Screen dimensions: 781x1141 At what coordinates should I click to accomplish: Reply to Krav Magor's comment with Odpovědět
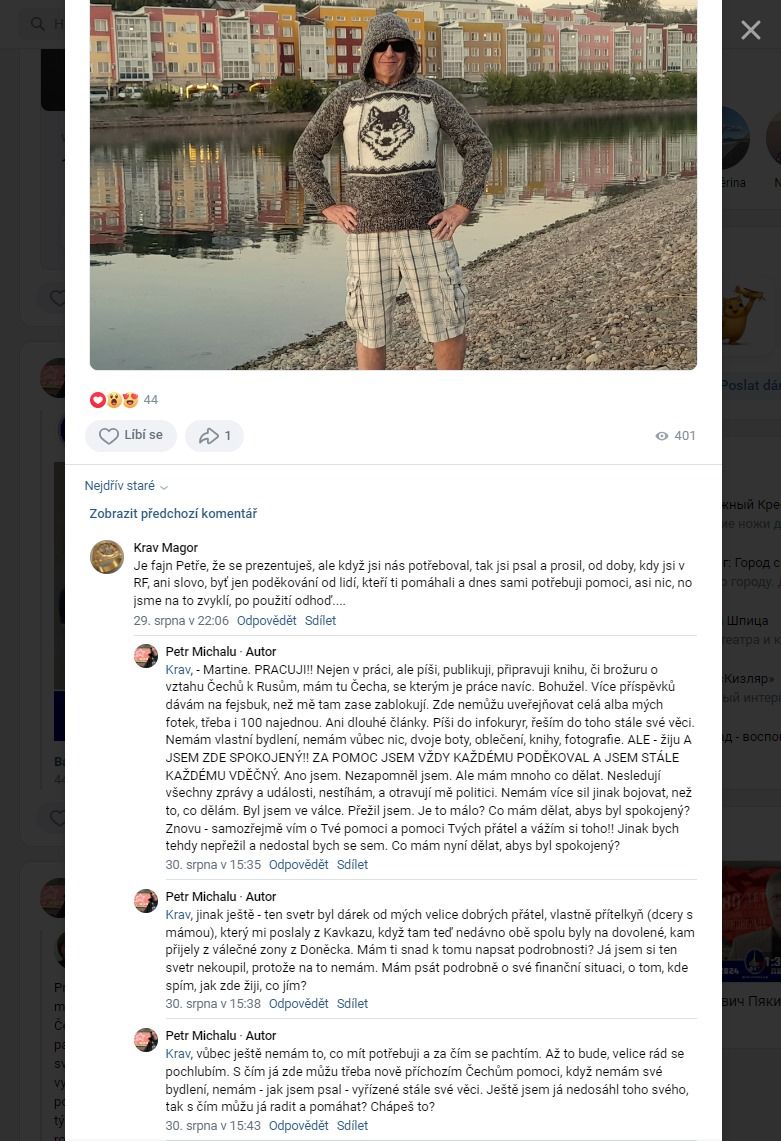pyautogui.click(x=266, y=621)
